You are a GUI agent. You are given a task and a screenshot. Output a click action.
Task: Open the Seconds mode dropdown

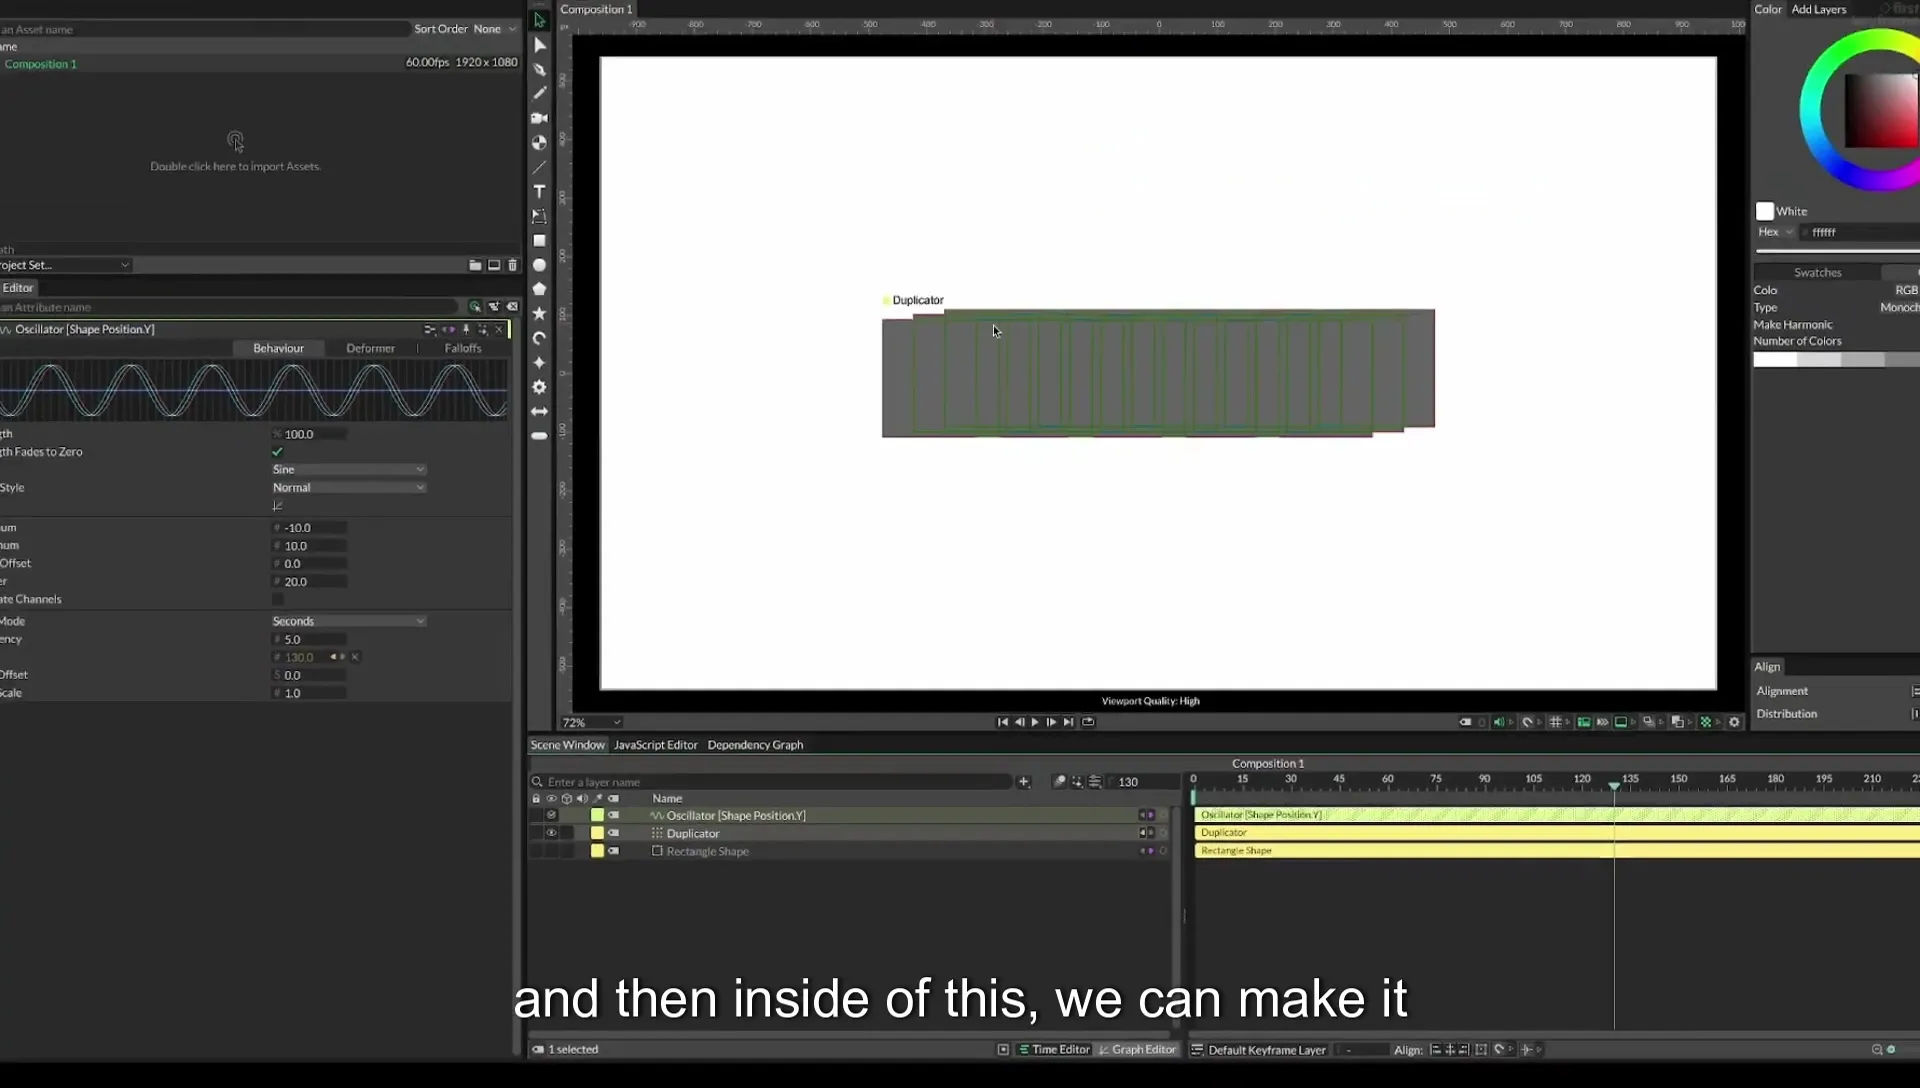click(x=348, y=621)
